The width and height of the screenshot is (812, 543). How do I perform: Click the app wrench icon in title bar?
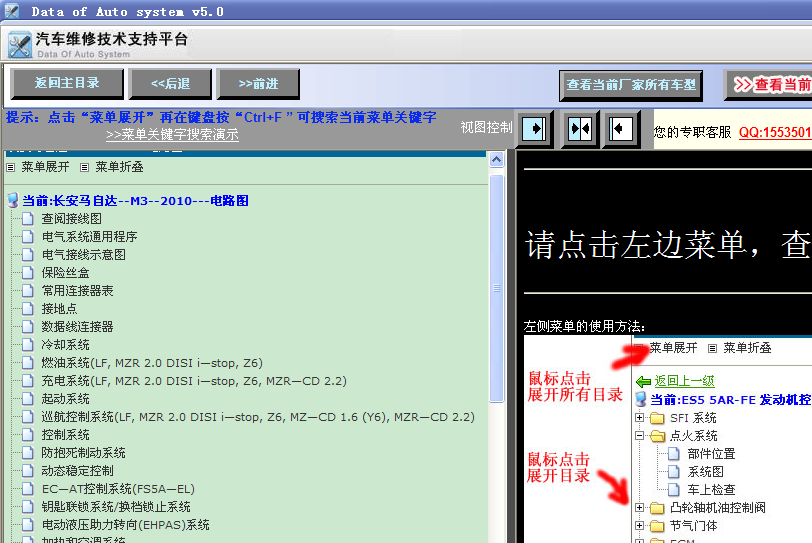coord(12,11)
